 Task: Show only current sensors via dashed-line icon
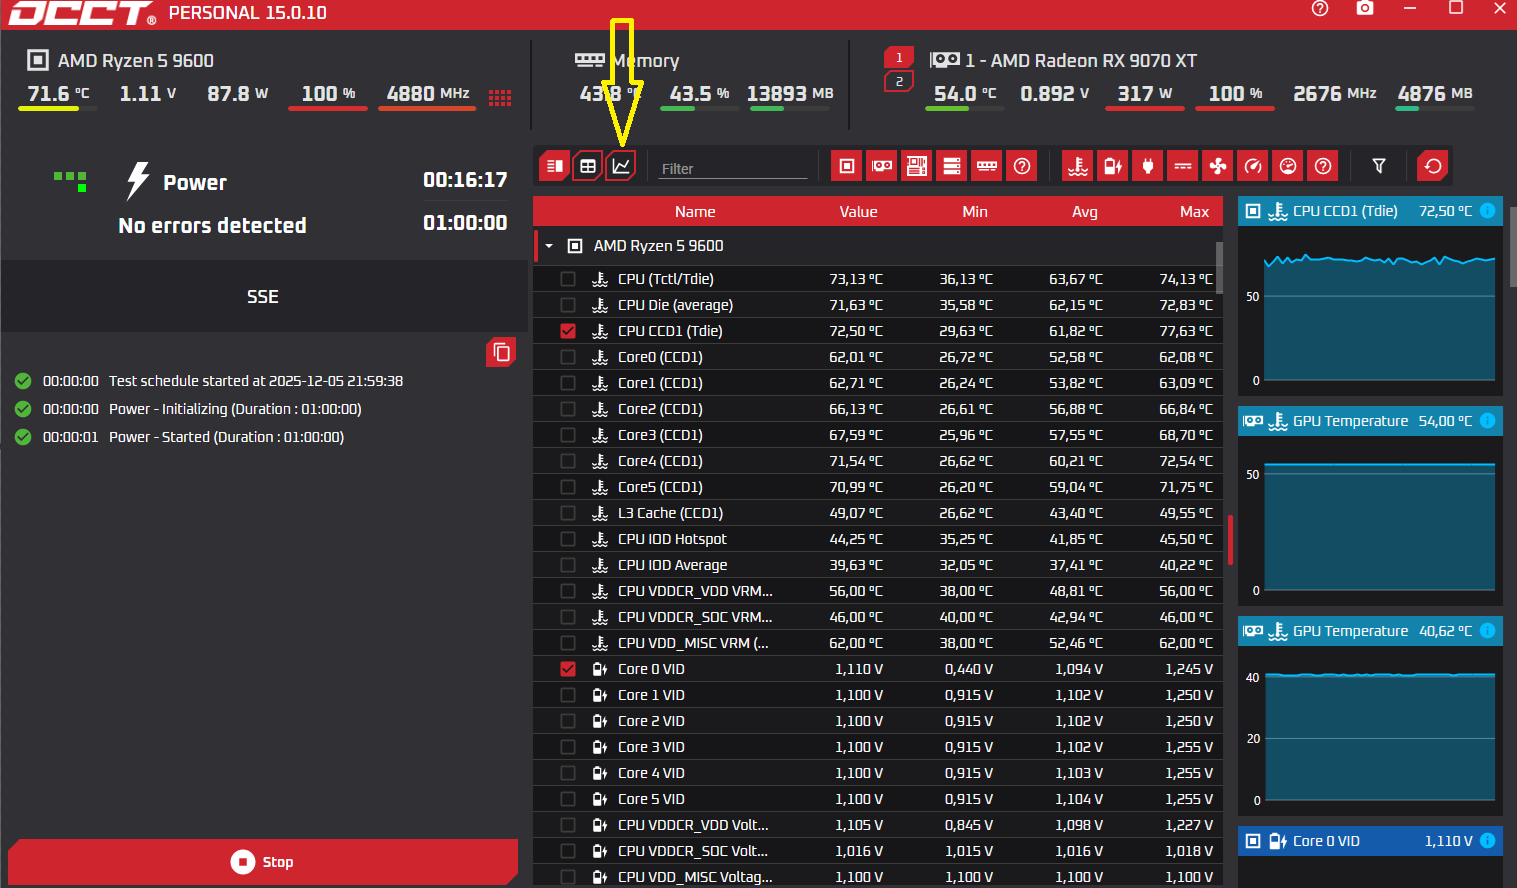[x=1183, y=166]
